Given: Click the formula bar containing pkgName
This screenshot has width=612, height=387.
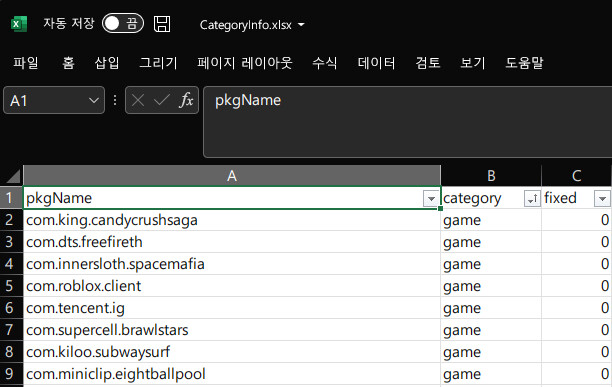Looking at the screenshot, I should [x=407, y=122].
